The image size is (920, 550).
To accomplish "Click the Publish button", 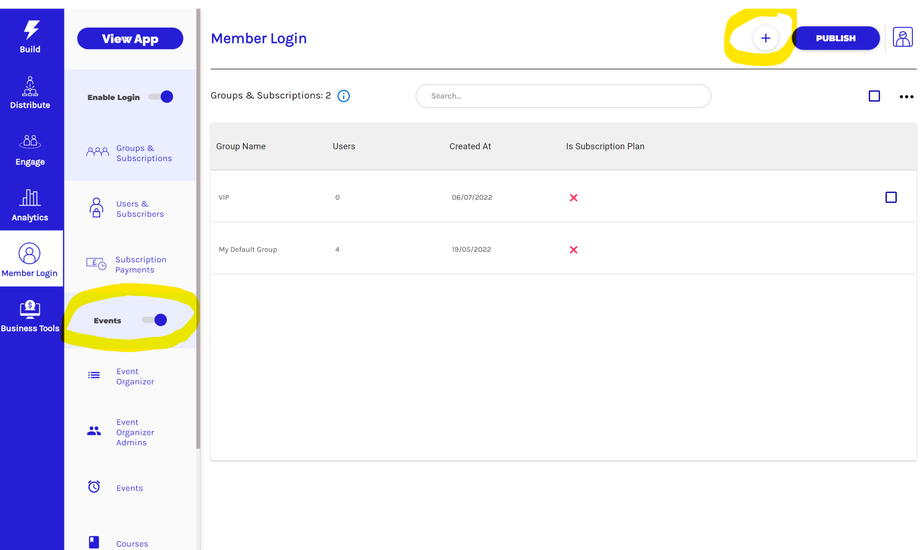I will (x=835, y=38).
